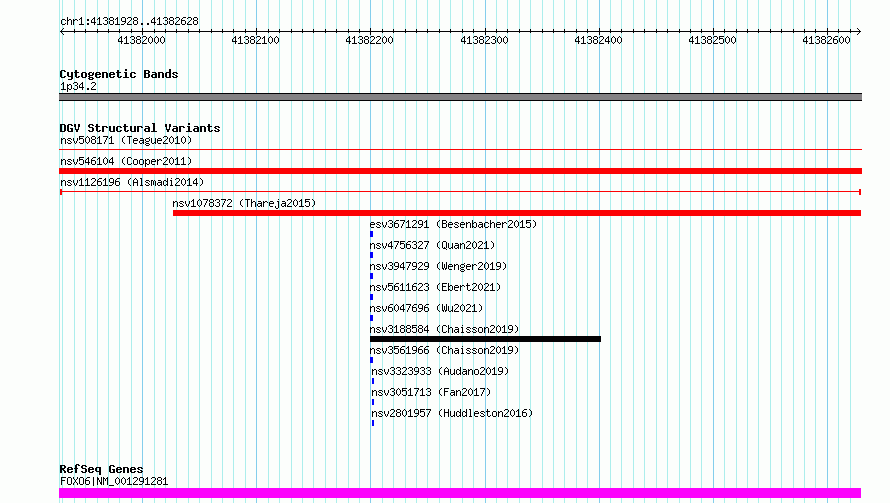Click the chr1:41381928..41382628 coordinate label
The height and width of the screenshot is (503, 890).
tap(129, 22)
